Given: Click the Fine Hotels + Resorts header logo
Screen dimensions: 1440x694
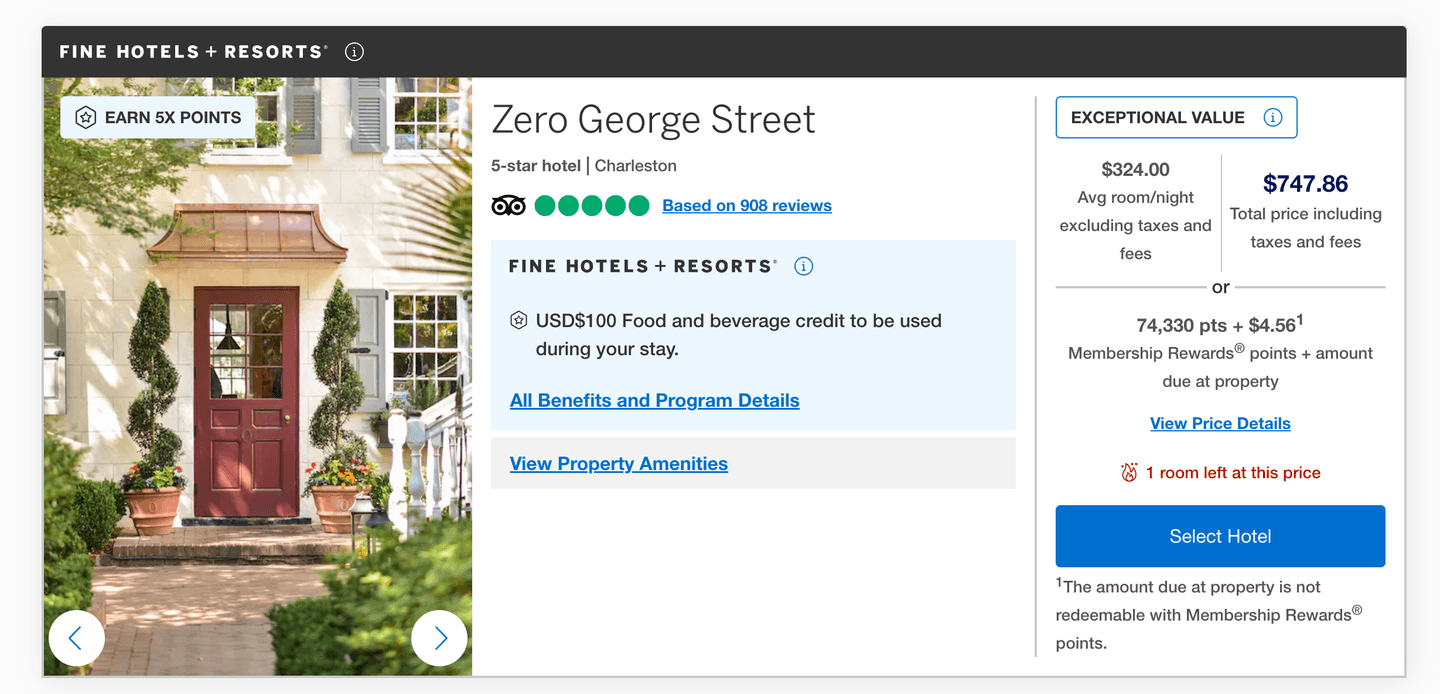Looking at the screenshot, I should point(193,52).
